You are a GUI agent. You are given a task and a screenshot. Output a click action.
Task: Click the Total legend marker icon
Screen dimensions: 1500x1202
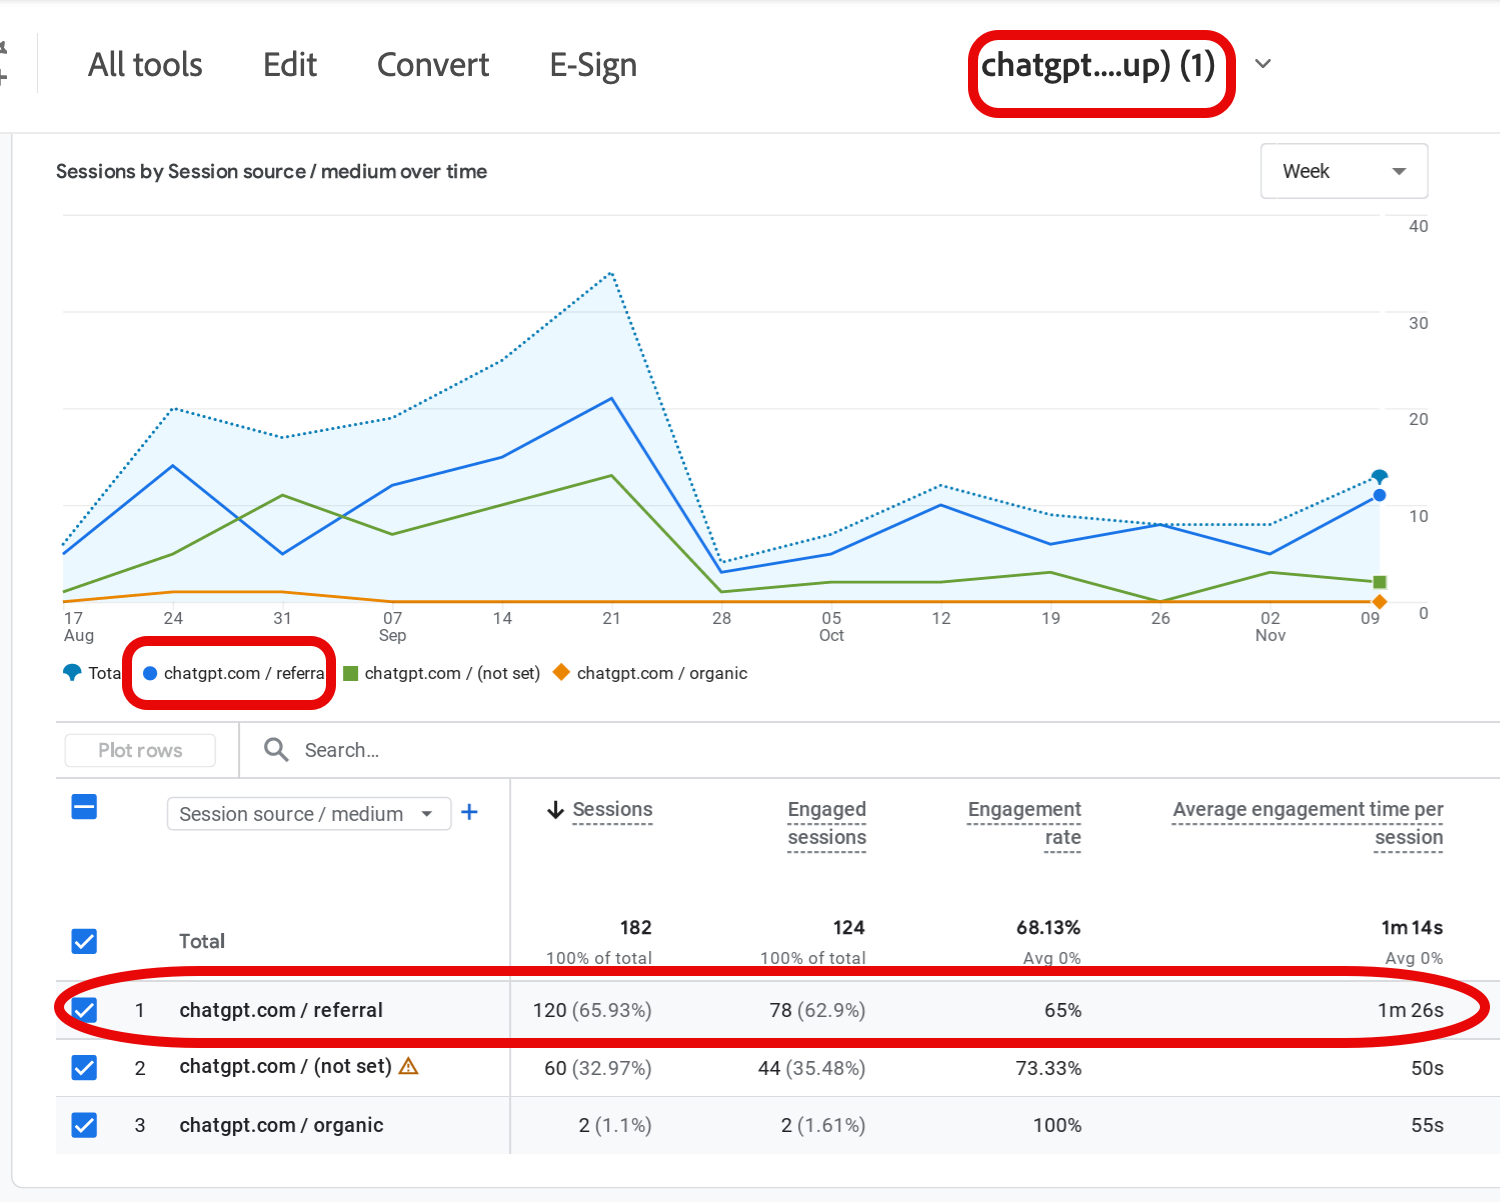(x=72, y=673)
